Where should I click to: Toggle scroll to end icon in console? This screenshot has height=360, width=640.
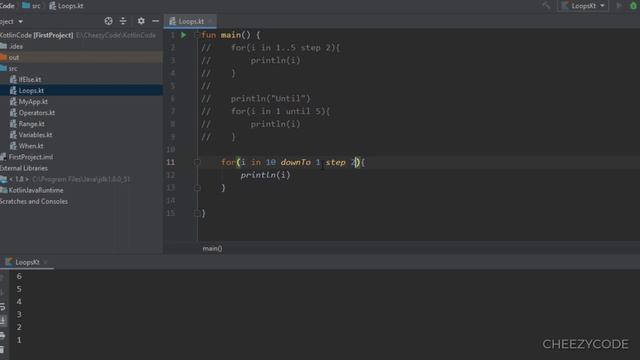tap(3, 321)
